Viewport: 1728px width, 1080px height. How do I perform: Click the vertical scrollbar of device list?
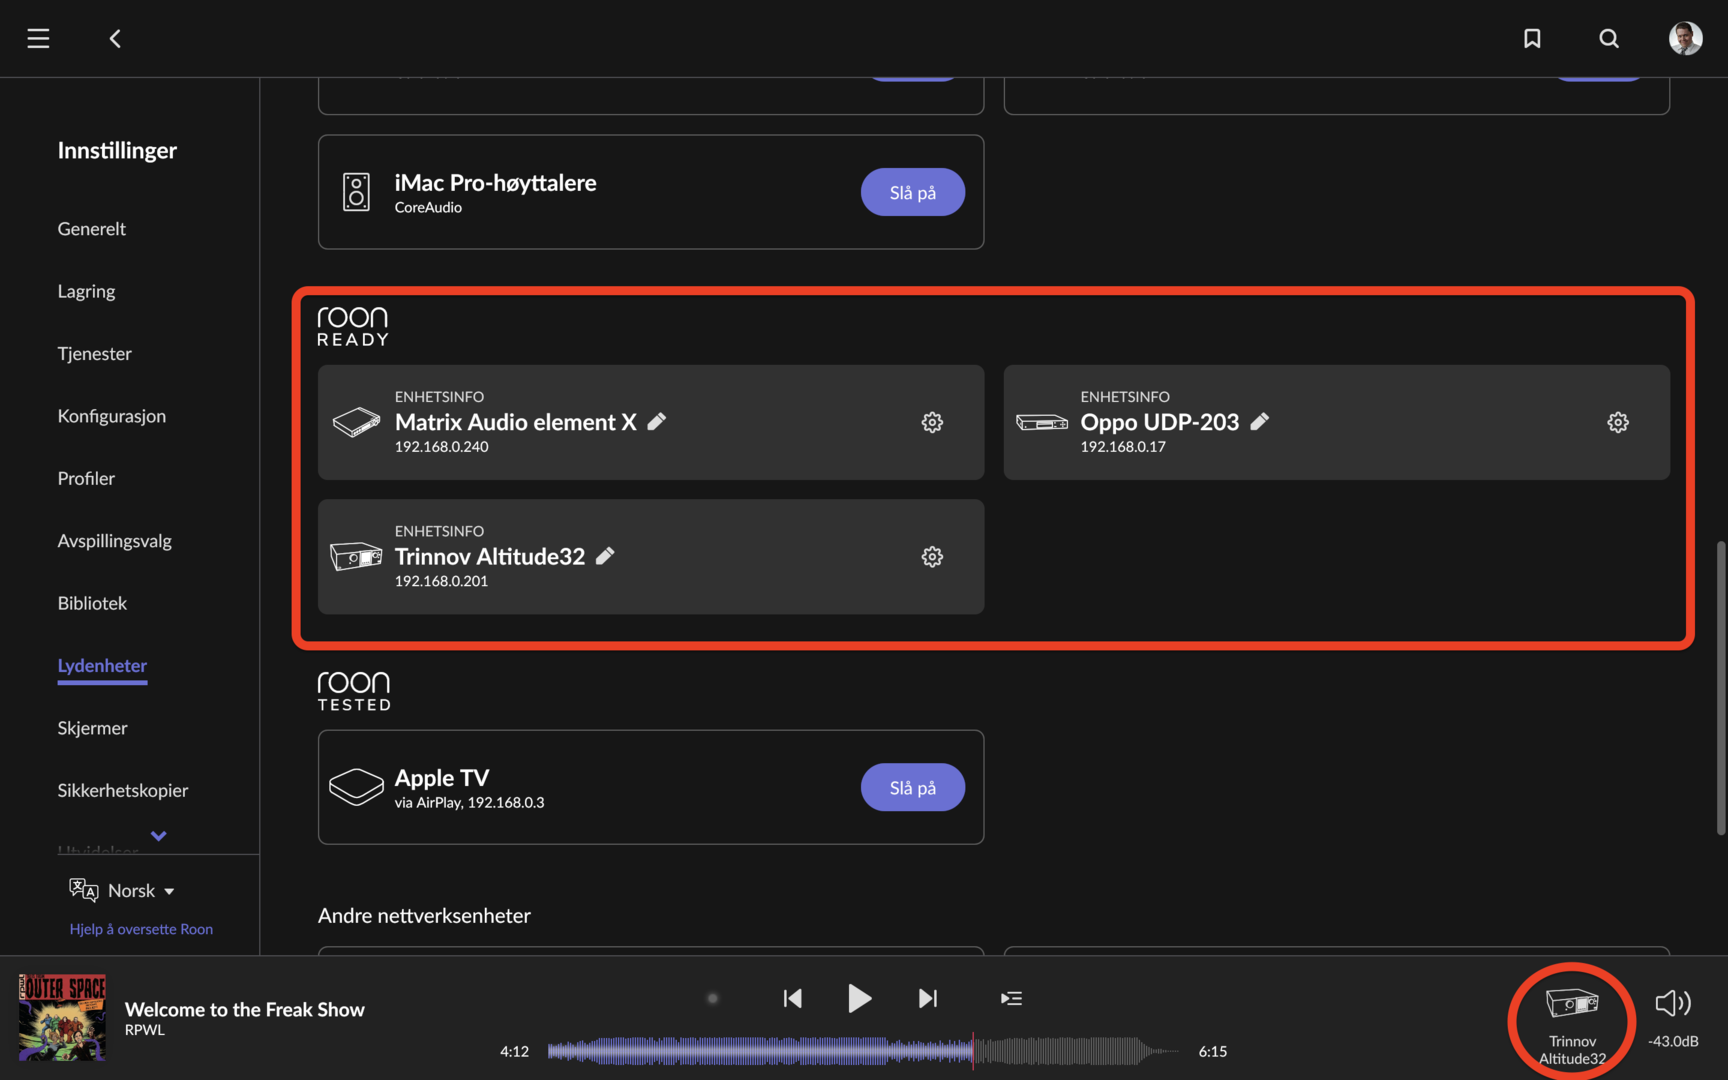1721,688
